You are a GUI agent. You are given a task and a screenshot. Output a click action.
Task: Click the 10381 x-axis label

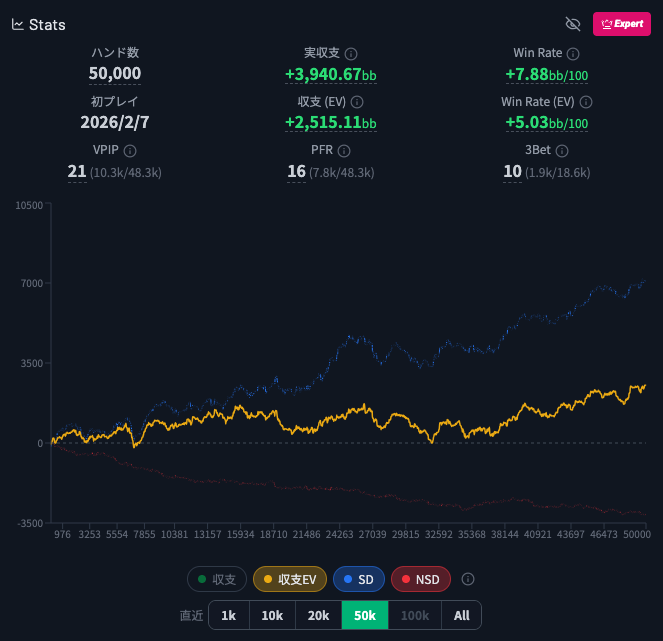point(174,534)
